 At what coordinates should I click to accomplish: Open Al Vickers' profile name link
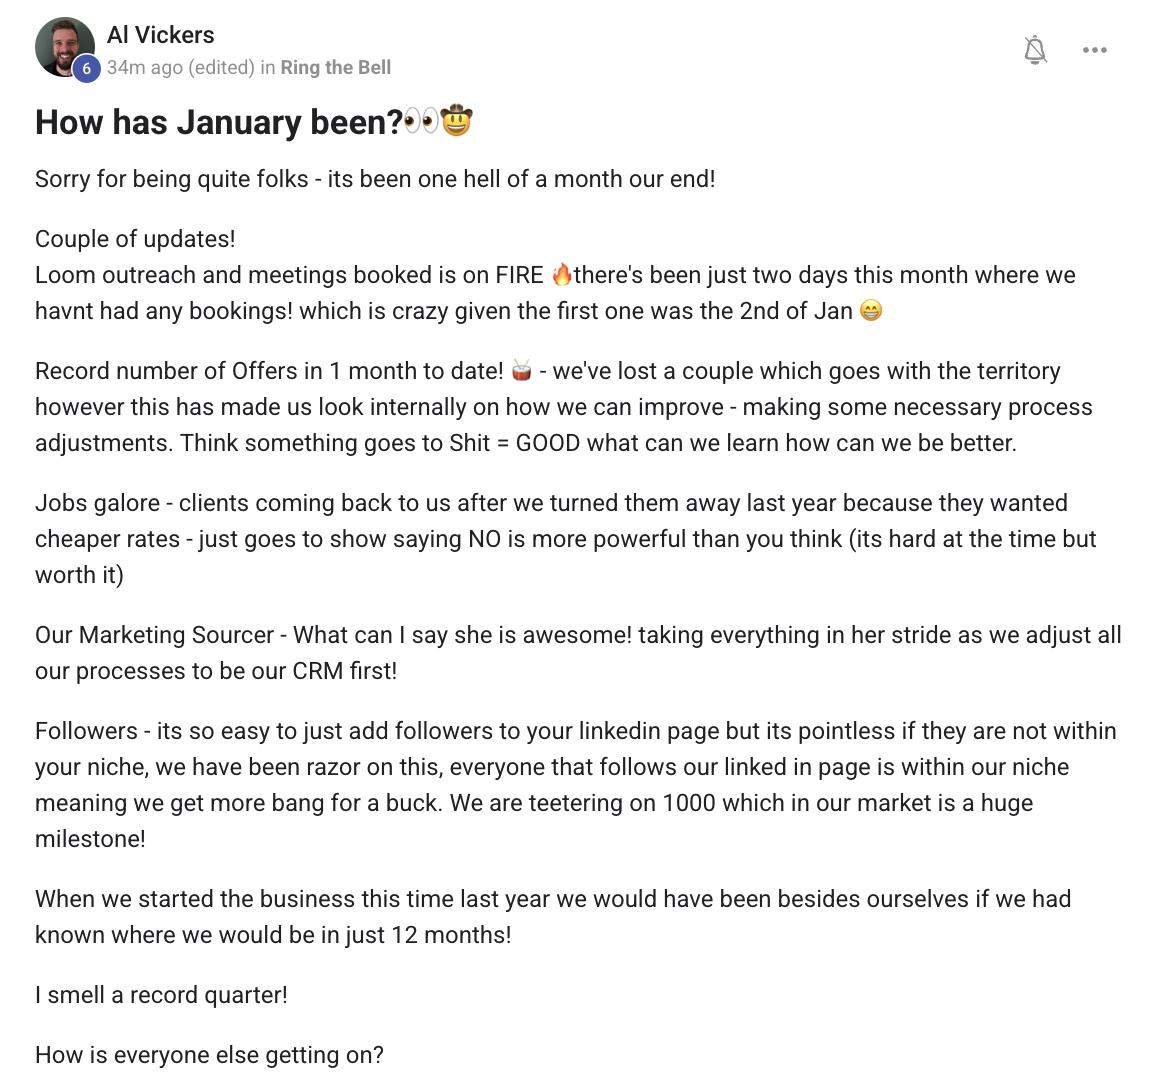(161, 35)
